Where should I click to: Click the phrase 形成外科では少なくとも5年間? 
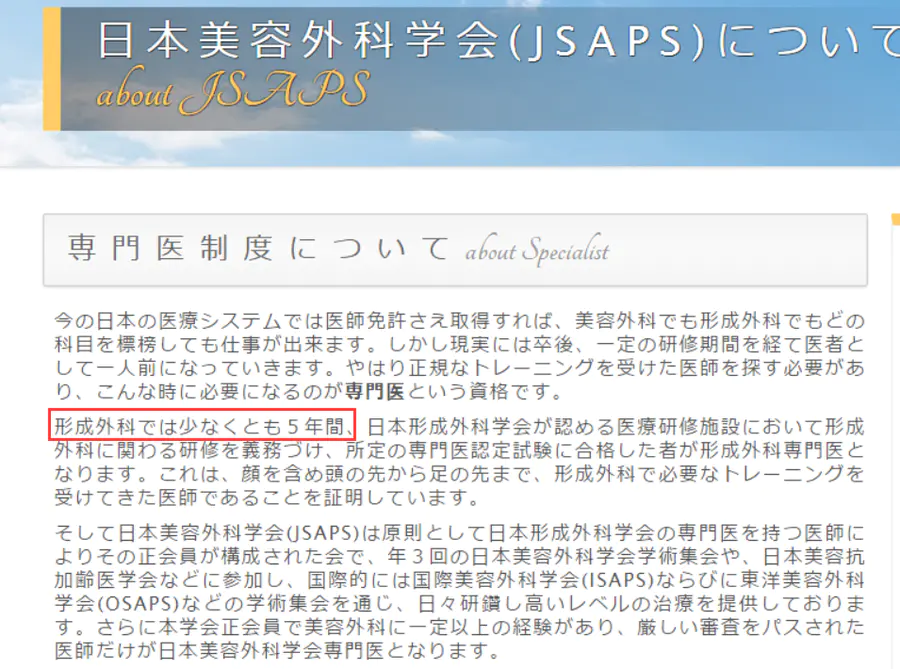[x=202, y=426]
